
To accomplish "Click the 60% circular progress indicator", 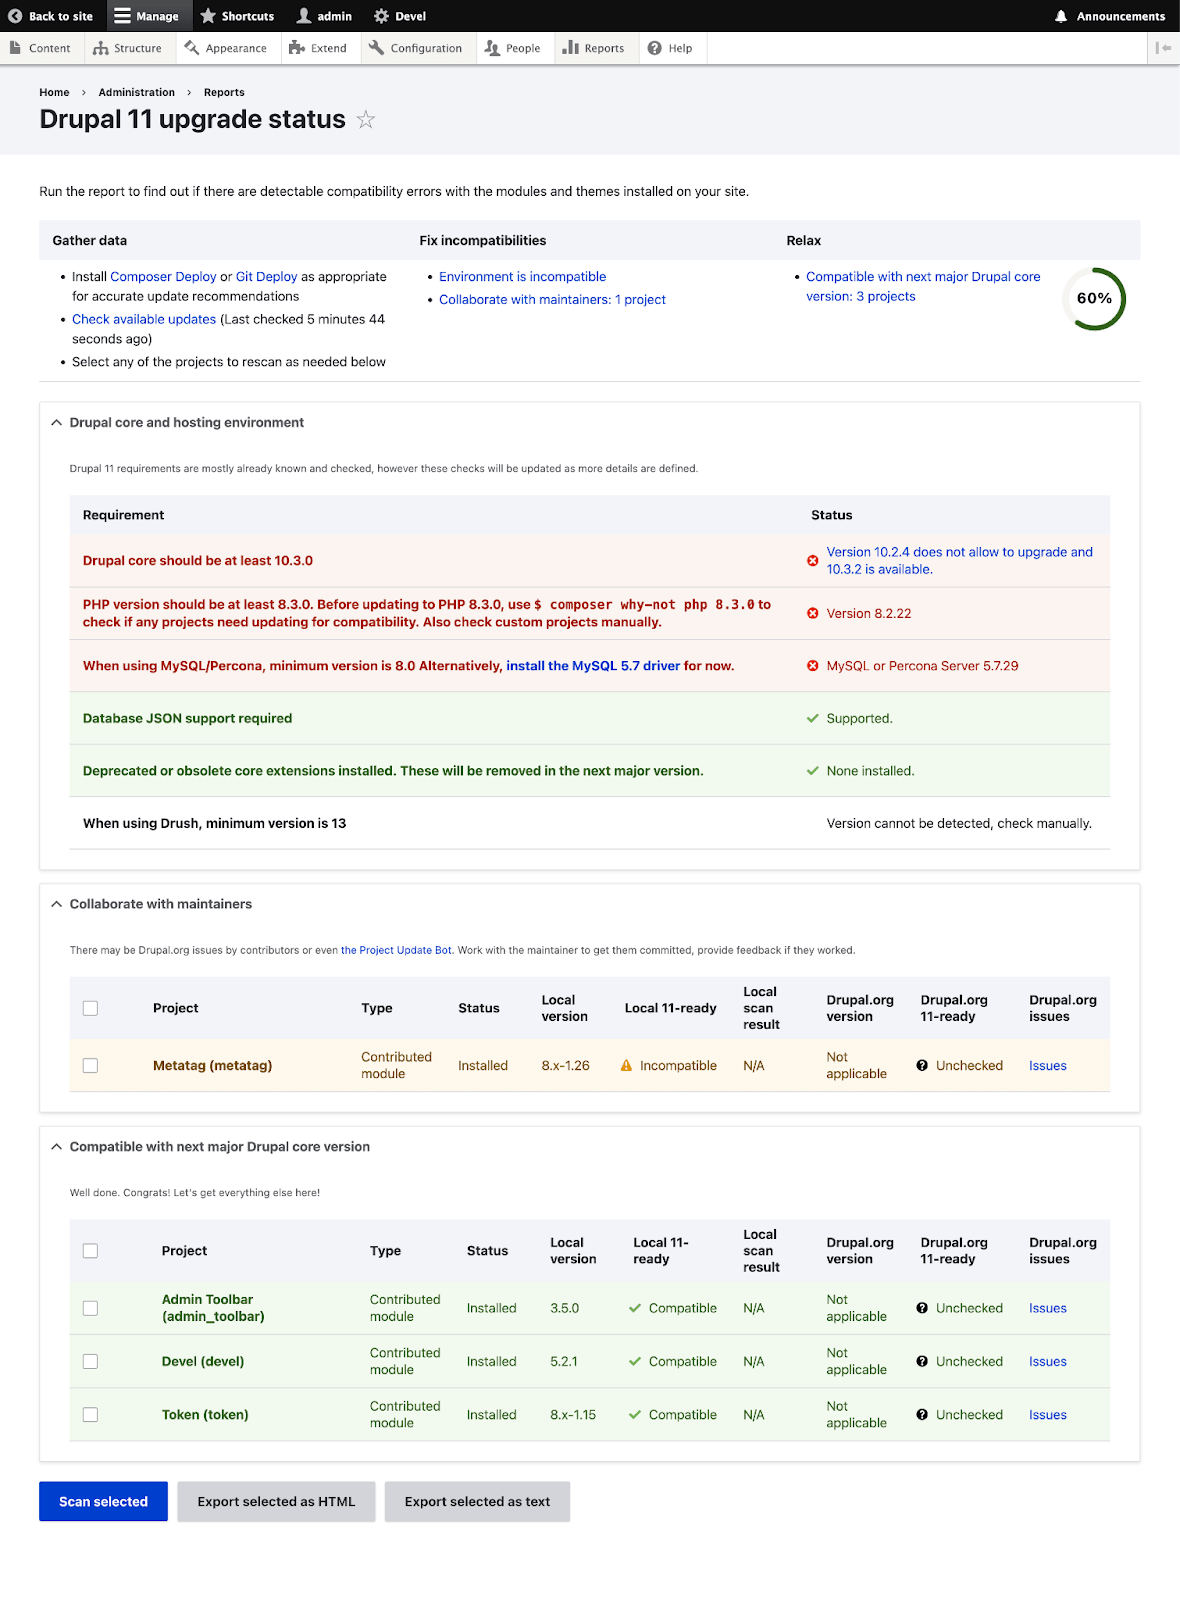I will coord(1094,299).
